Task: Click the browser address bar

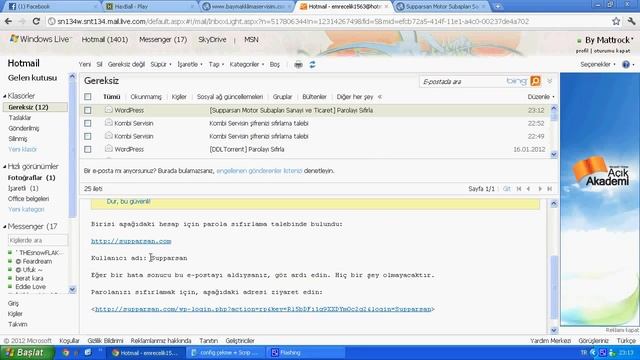Action: (328, 21)
